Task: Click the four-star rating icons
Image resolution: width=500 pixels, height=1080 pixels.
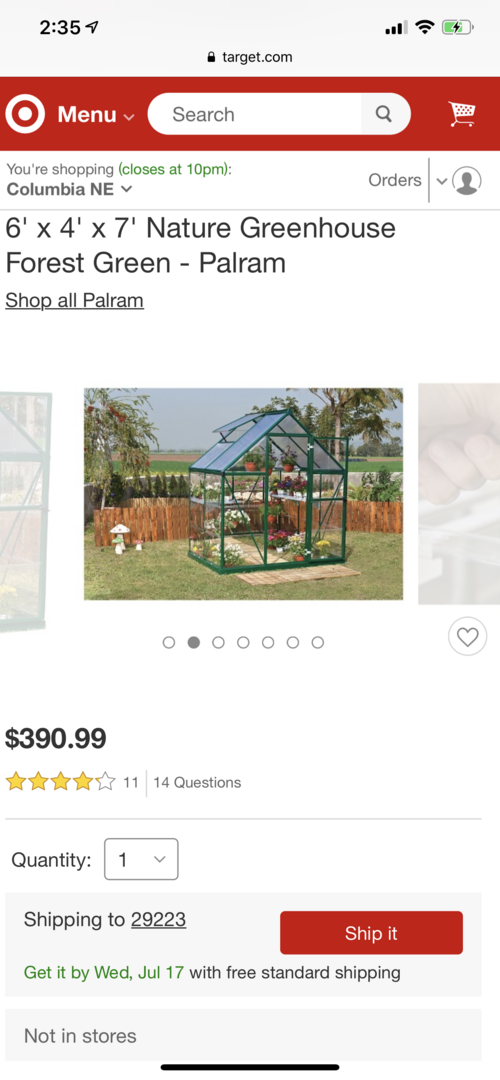Action: point(60,782)
